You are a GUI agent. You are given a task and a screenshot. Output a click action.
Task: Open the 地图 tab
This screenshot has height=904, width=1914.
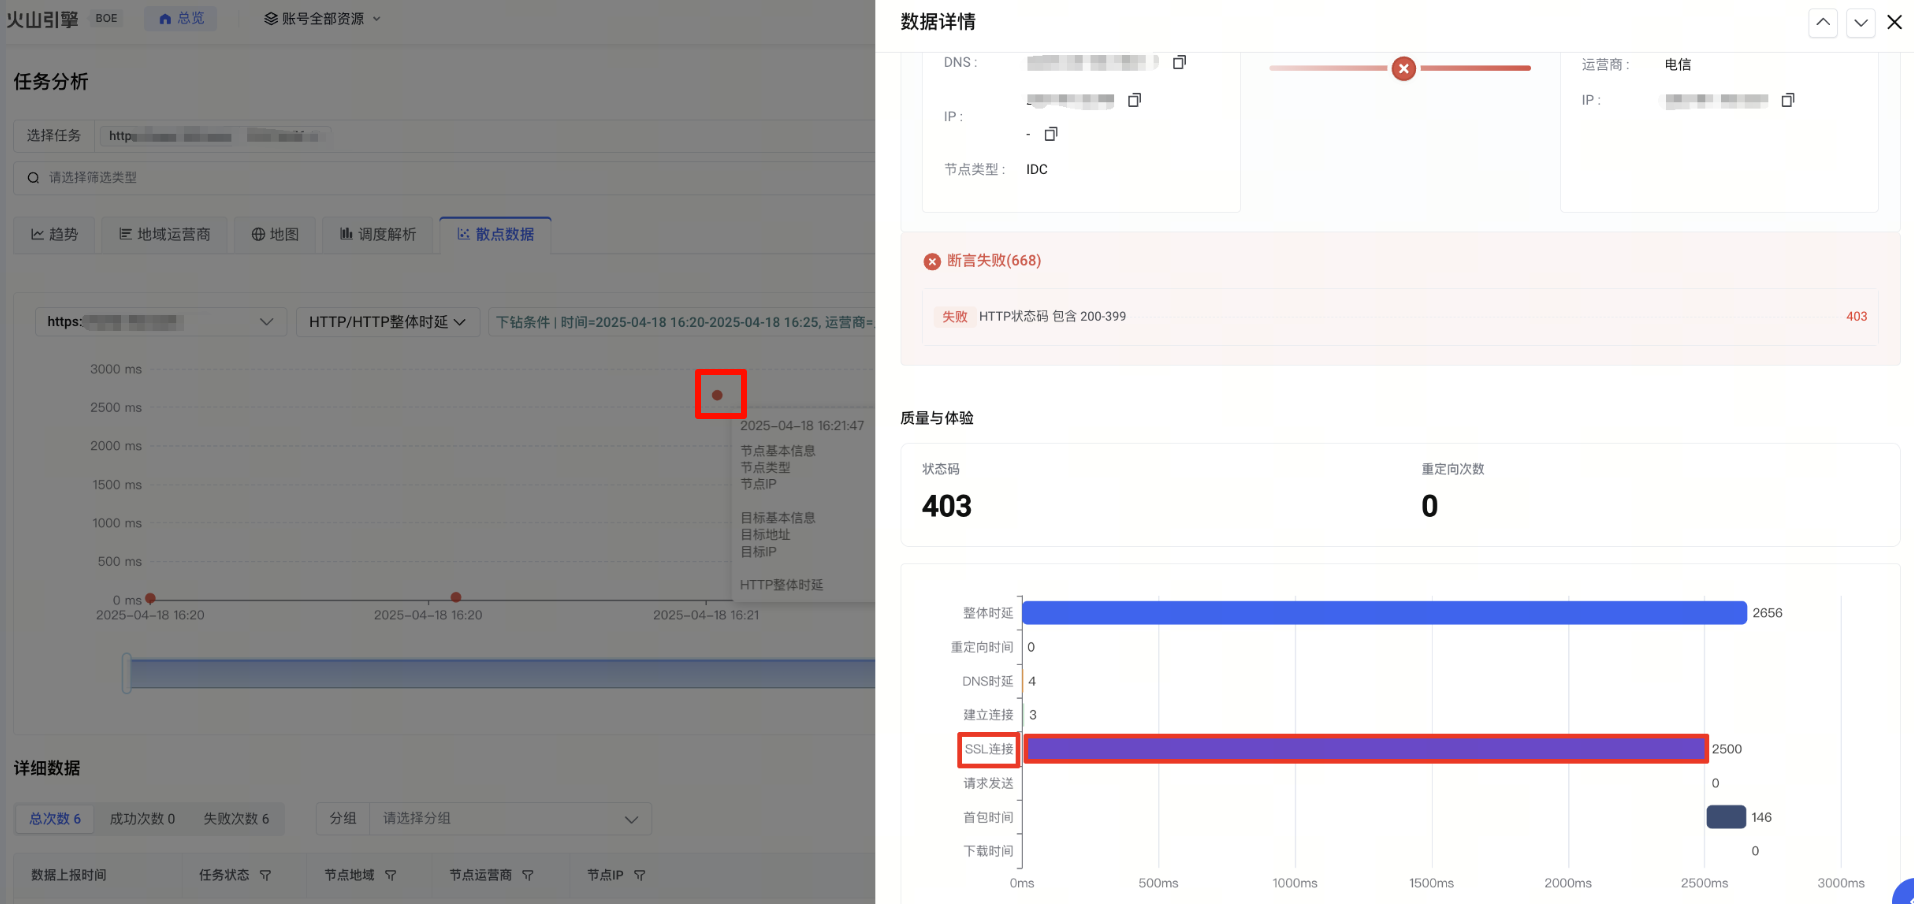tap(275, 234)
